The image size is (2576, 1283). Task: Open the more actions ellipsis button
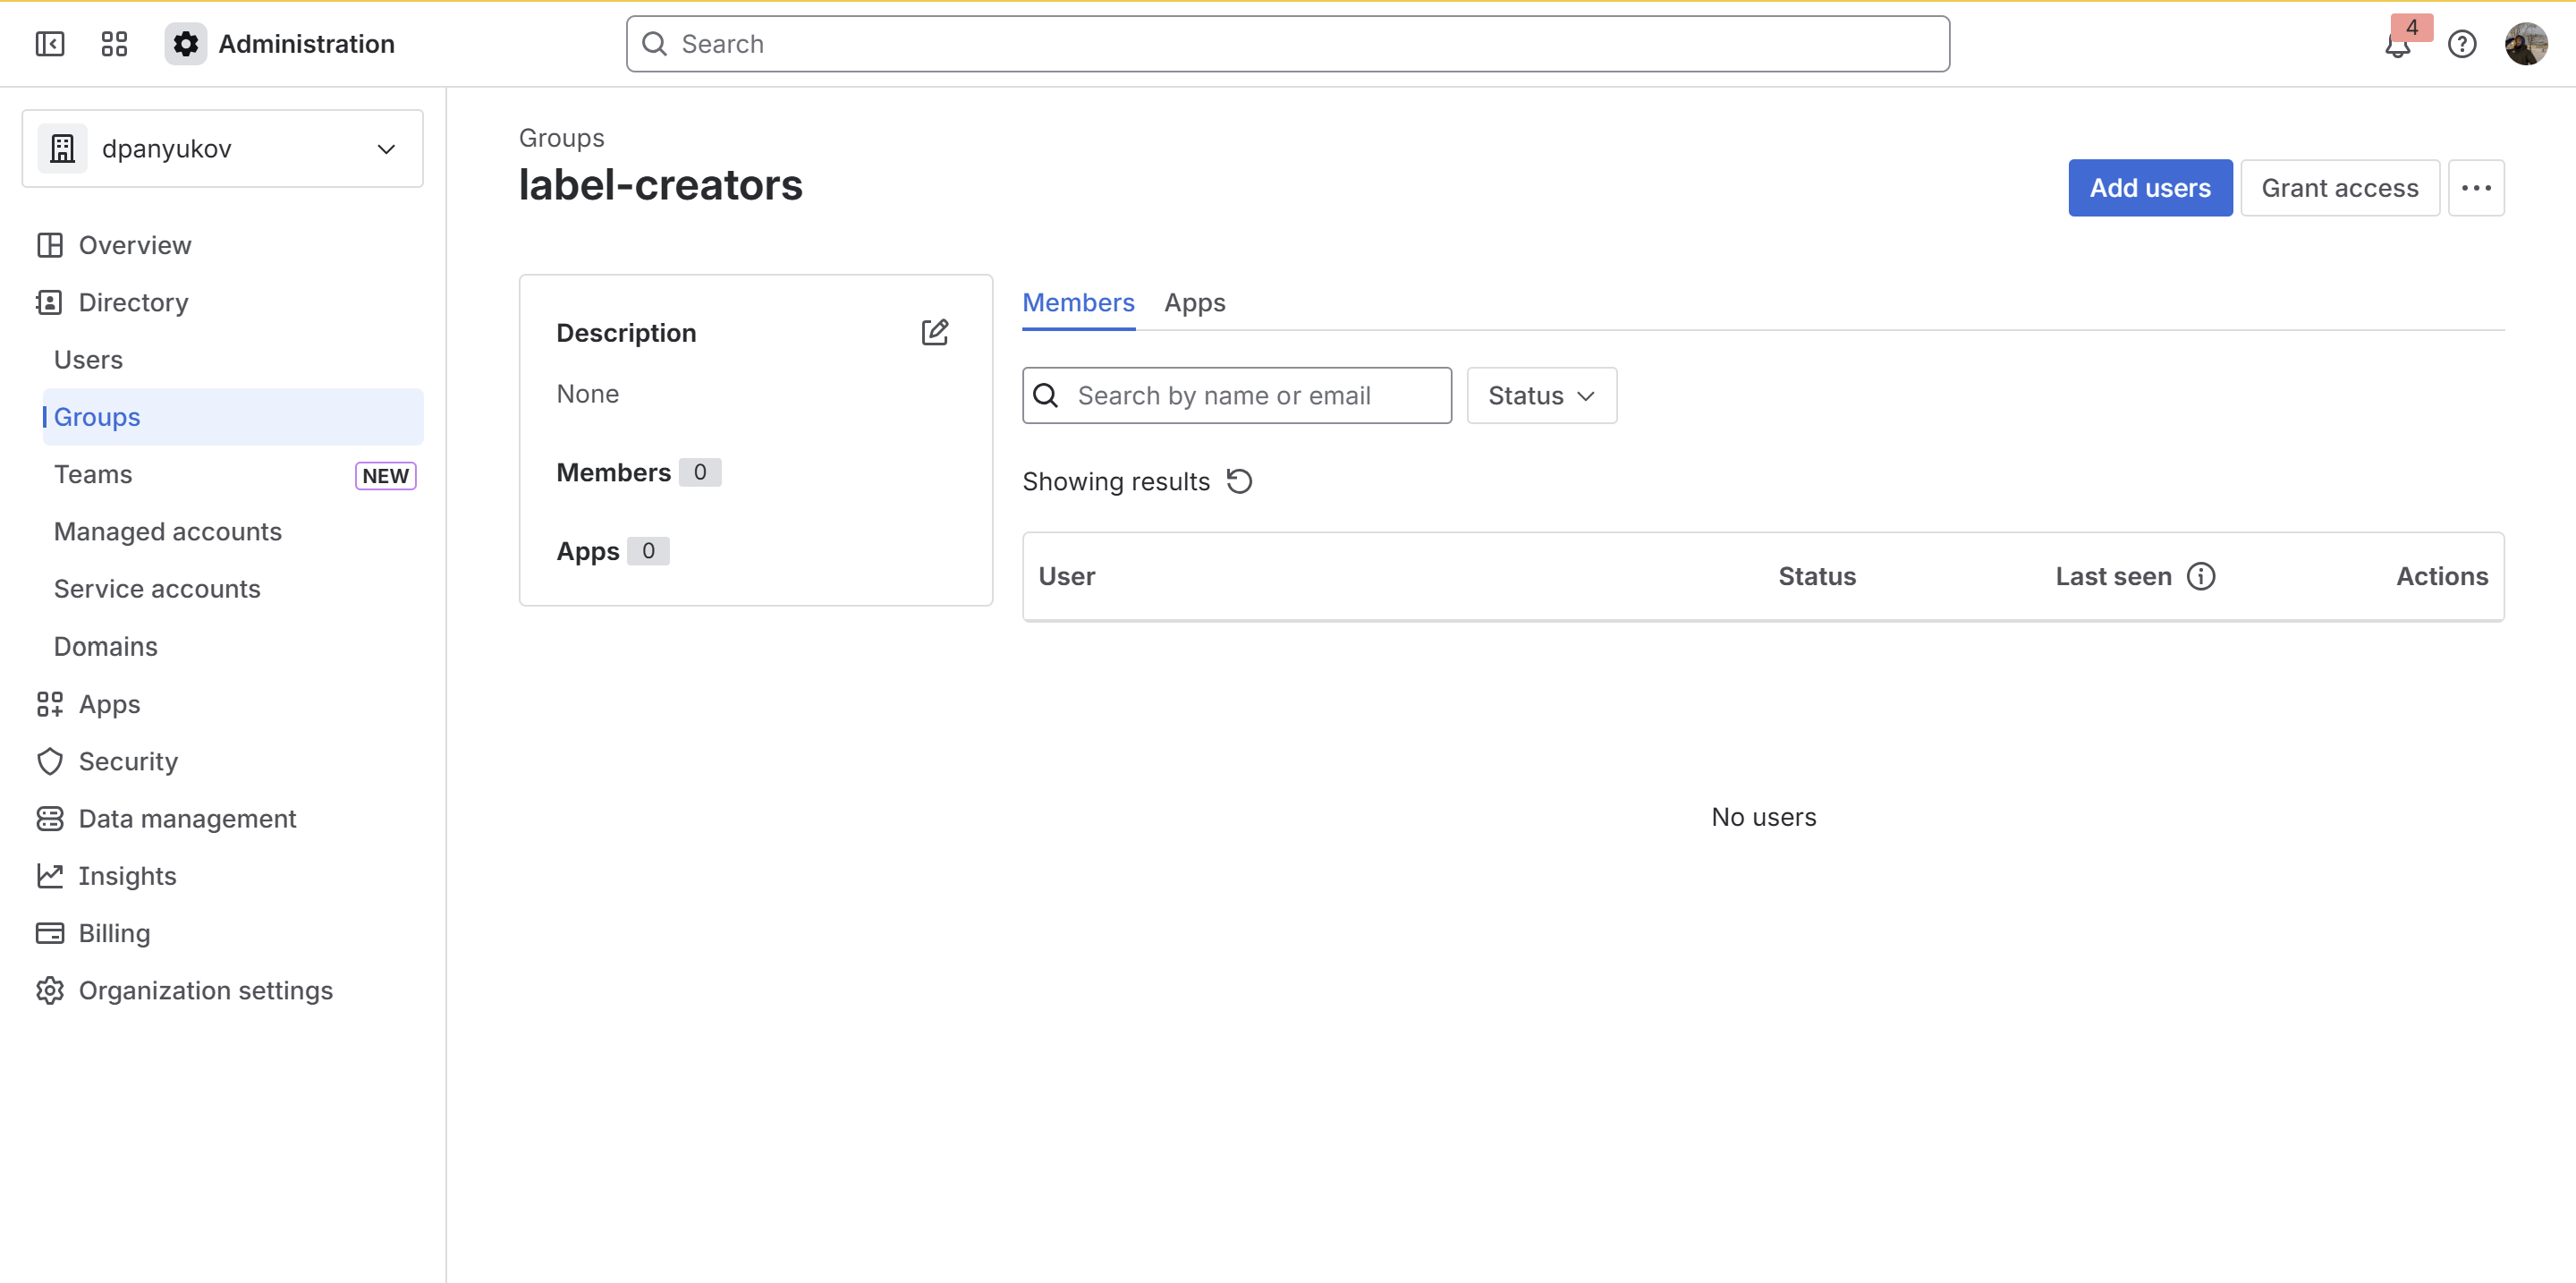click(x=2476, y=188)
